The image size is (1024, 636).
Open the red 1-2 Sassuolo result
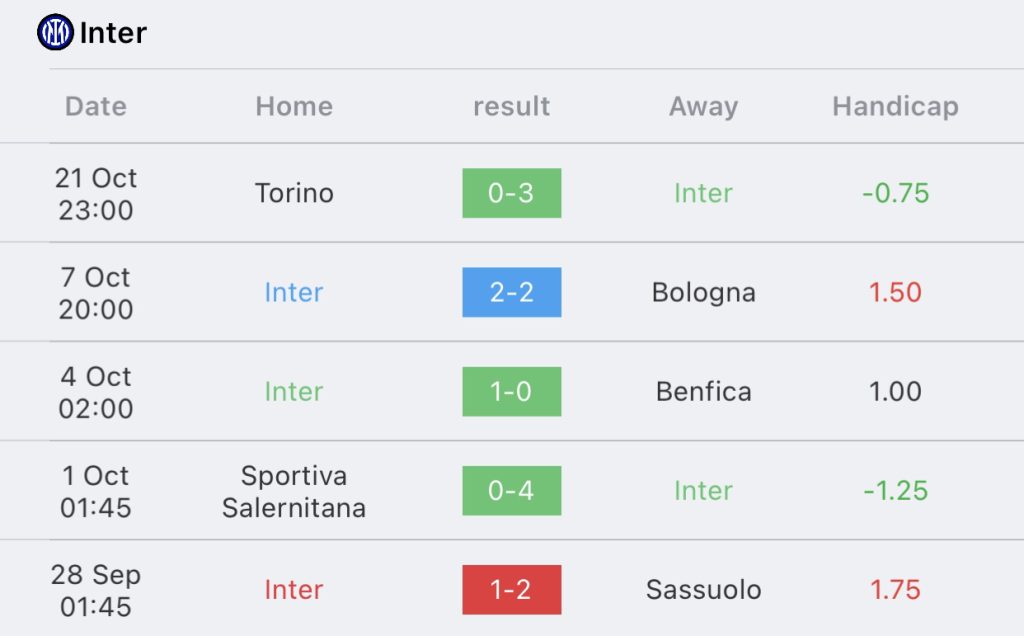pos(512,590)
